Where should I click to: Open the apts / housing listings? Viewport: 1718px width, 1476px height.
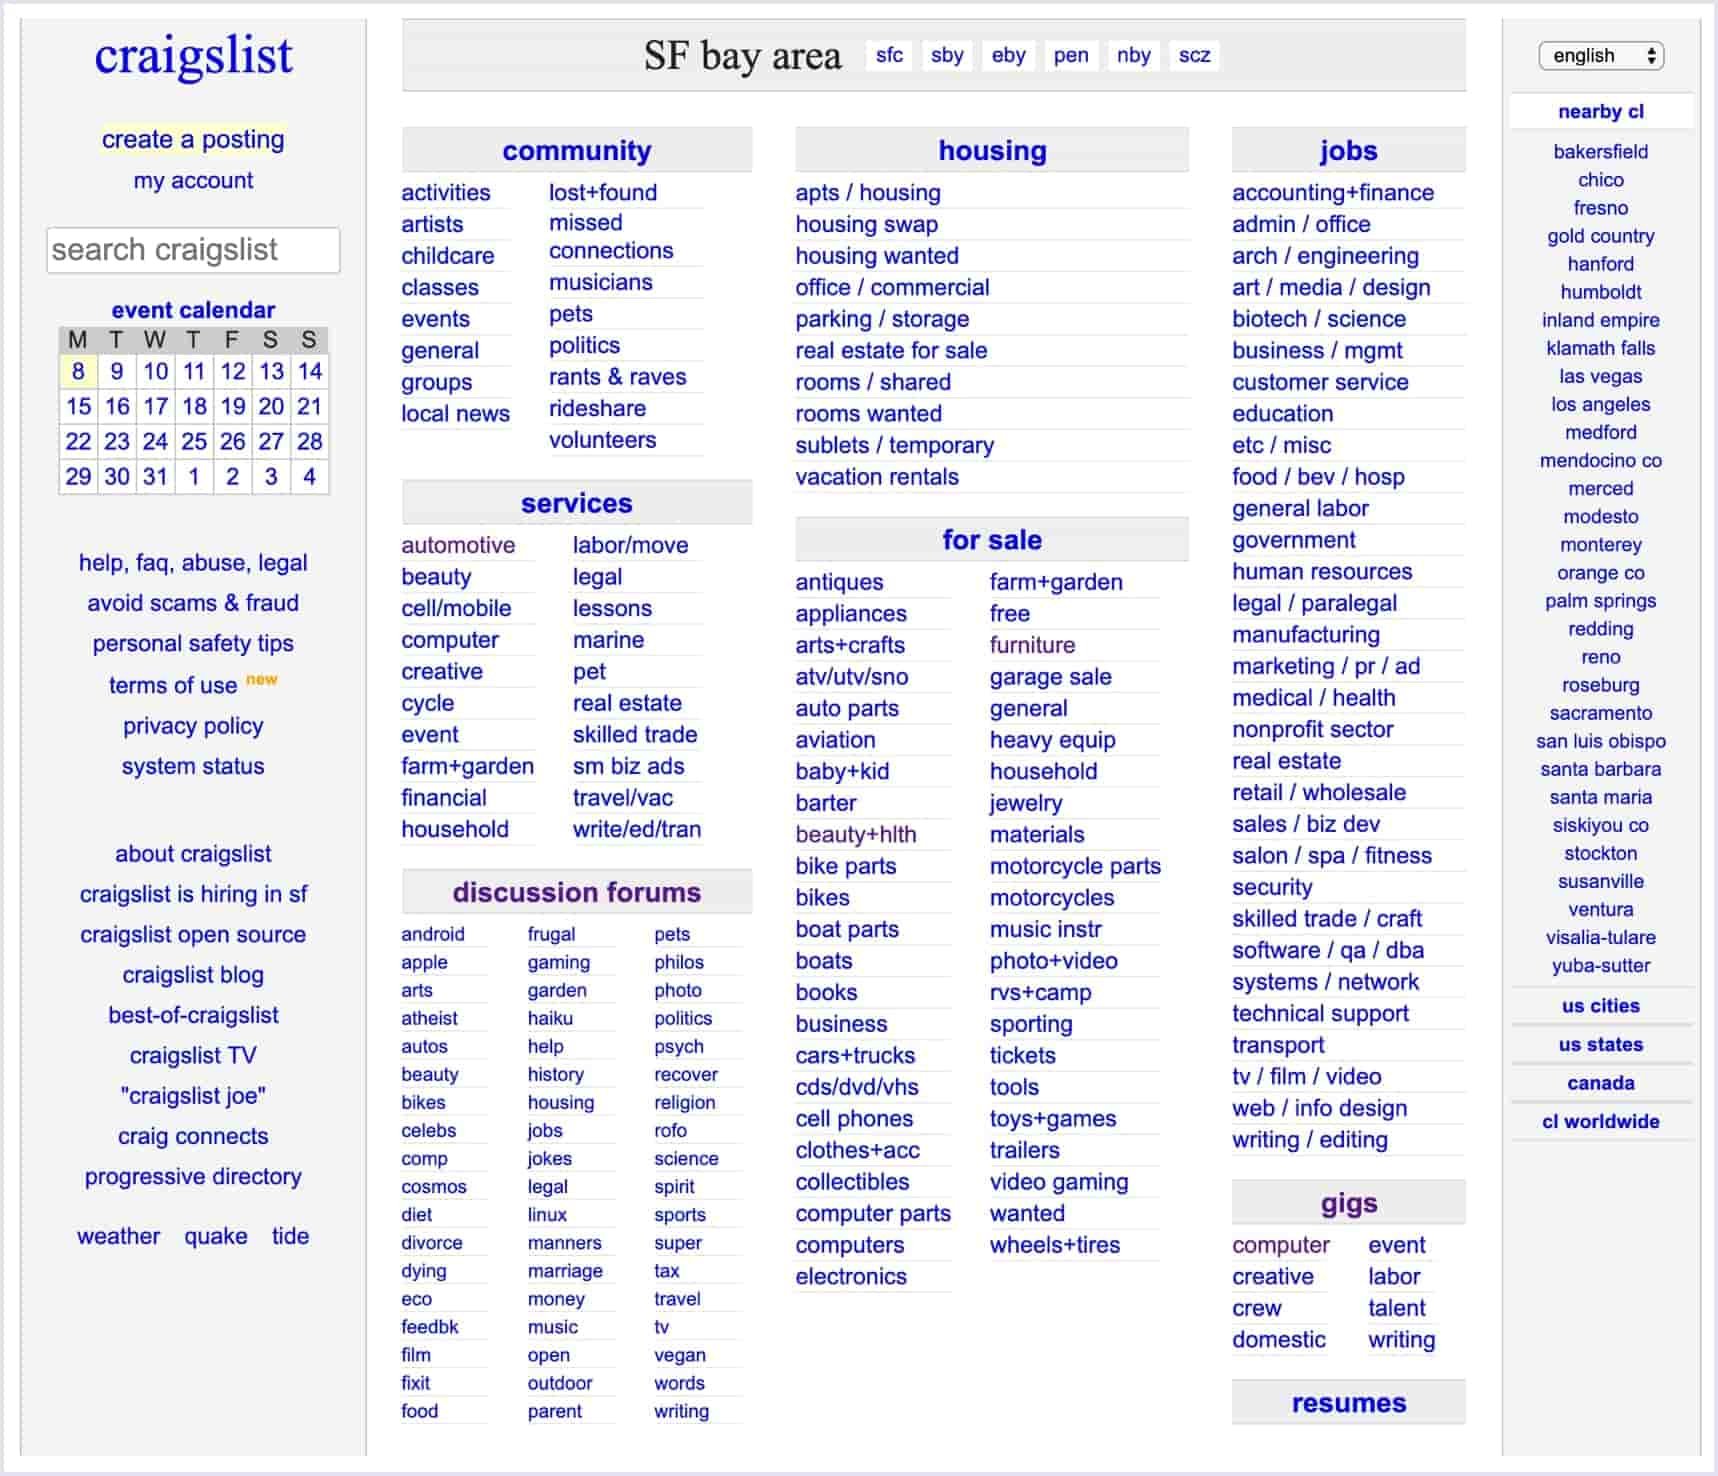click(x=866, y=192)
